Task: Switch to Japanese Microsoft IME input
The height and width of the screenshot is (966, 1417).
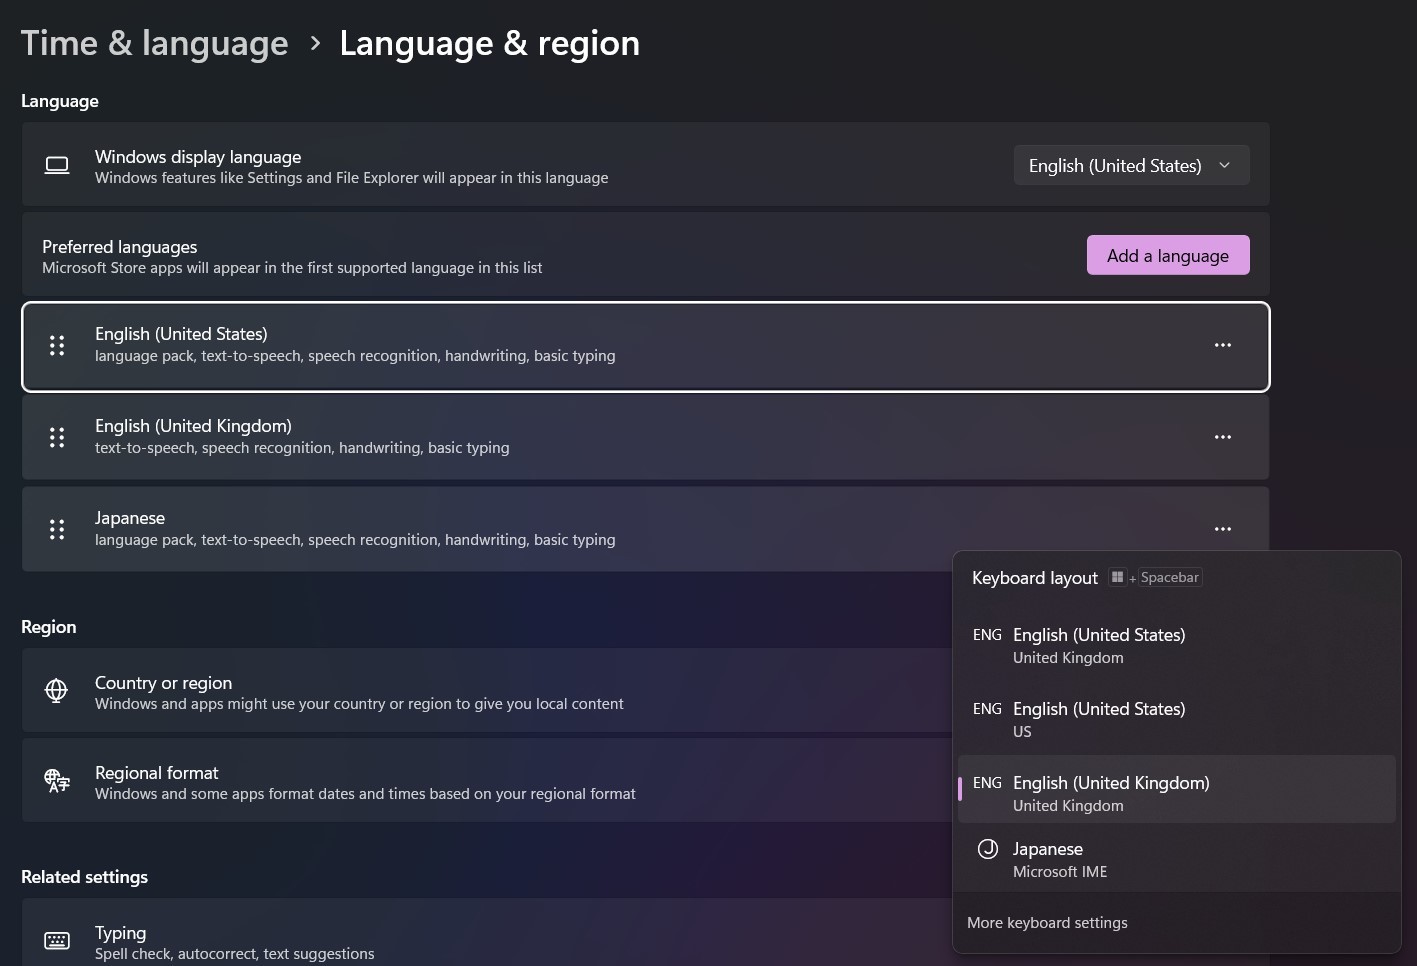Action: tap(1176, 859)
